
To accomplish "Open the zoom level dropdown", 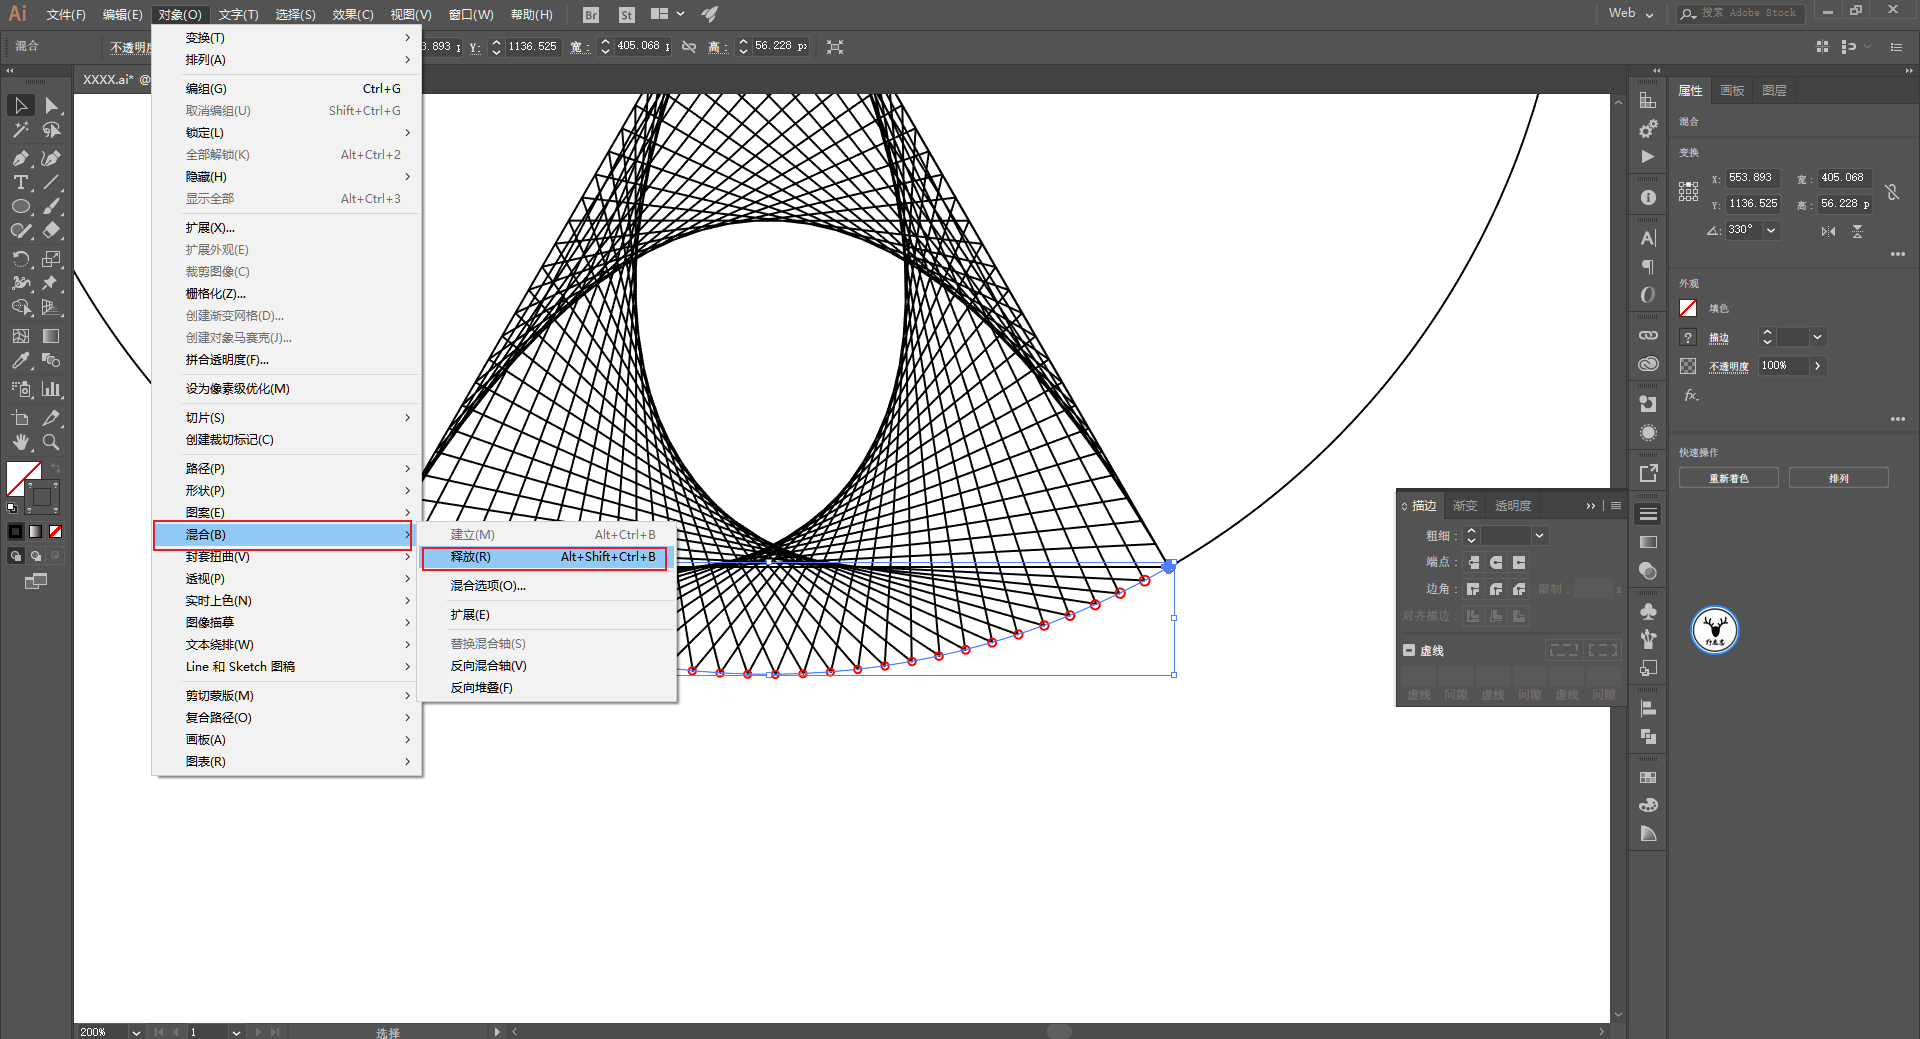I will pyautogui.click(x=136, y=1032).
